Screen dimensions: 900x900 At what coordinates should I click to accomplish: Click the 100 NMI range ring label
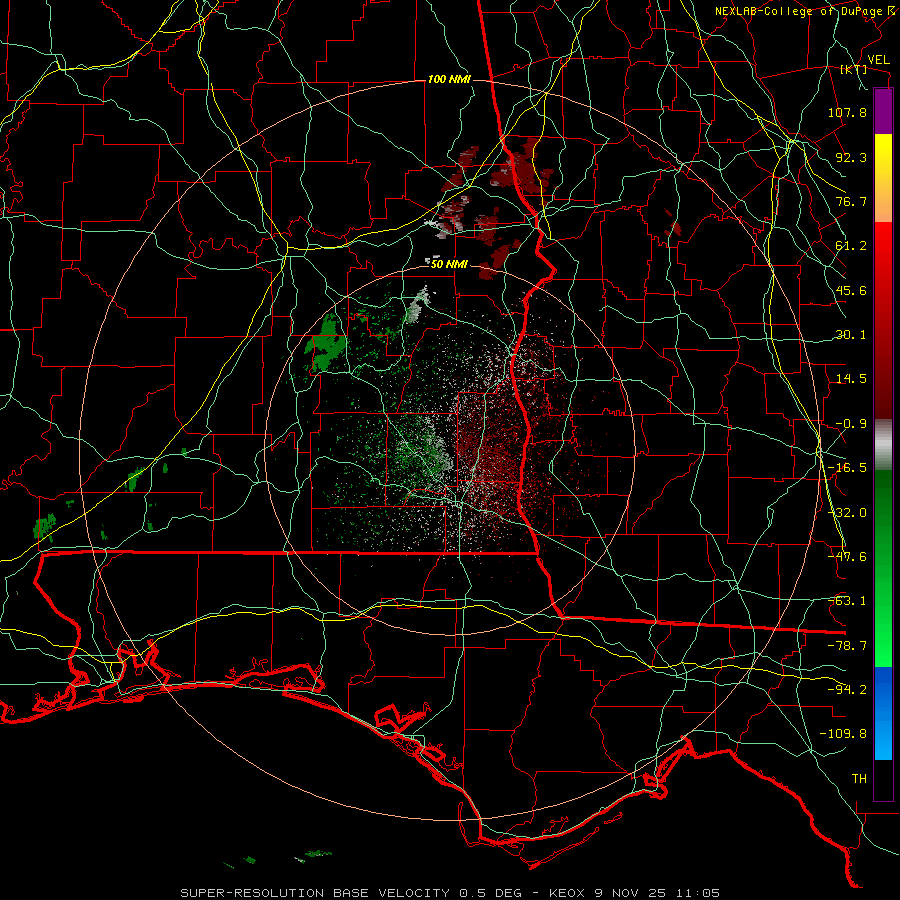[x=449, y=79]
